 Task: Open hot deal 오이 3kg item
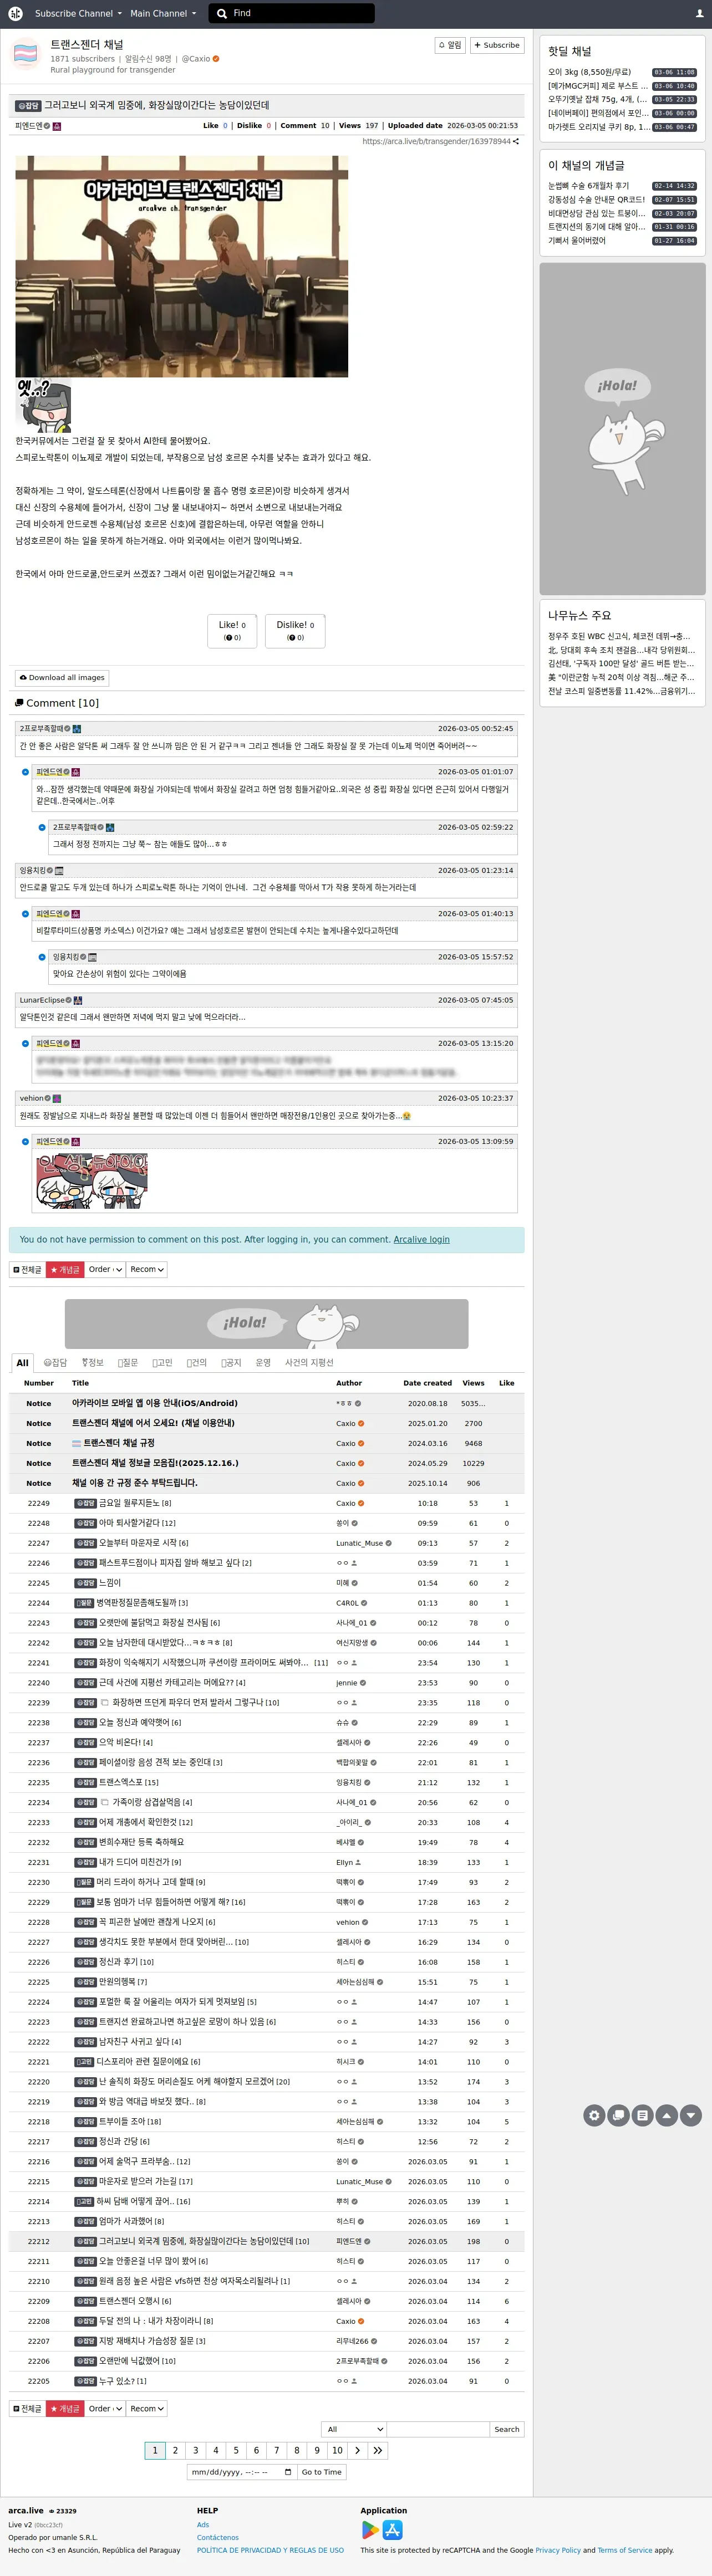point(589,72)
